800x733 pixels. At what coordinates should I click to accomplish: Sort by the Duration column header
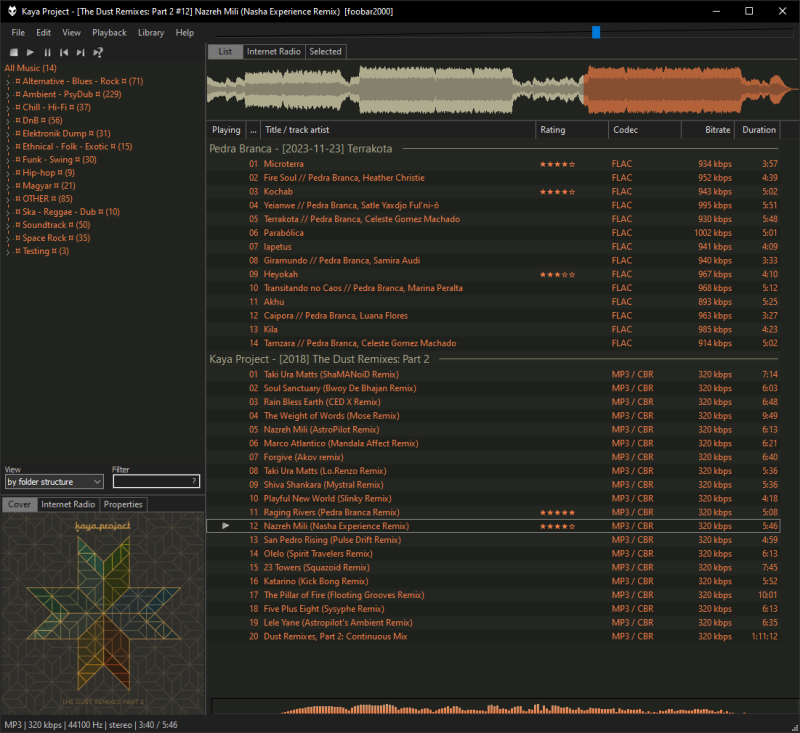[x=758, y=130]
